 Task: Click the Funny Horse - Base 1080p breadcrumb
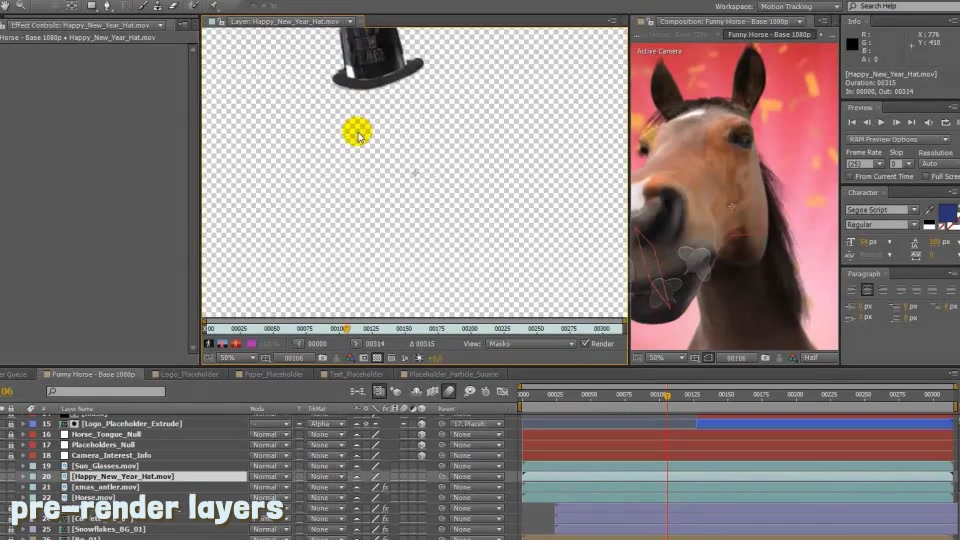(769, 34)
